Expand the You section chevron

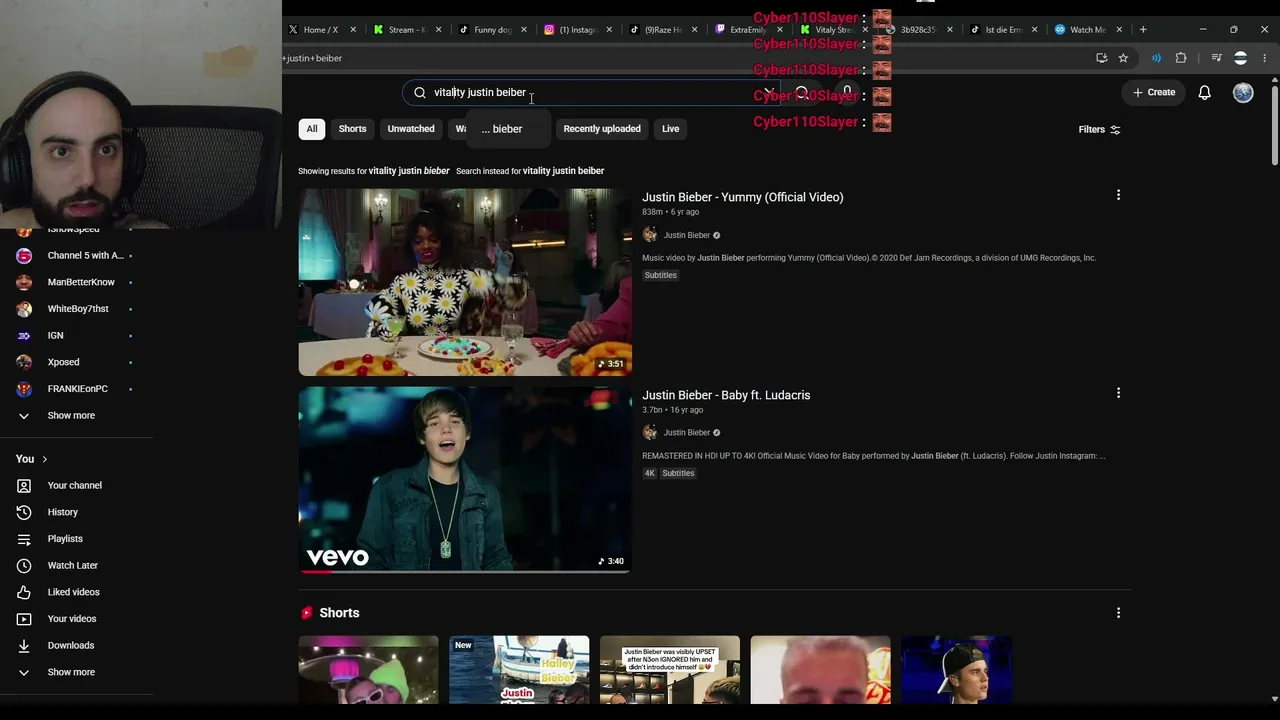point(44,459)
